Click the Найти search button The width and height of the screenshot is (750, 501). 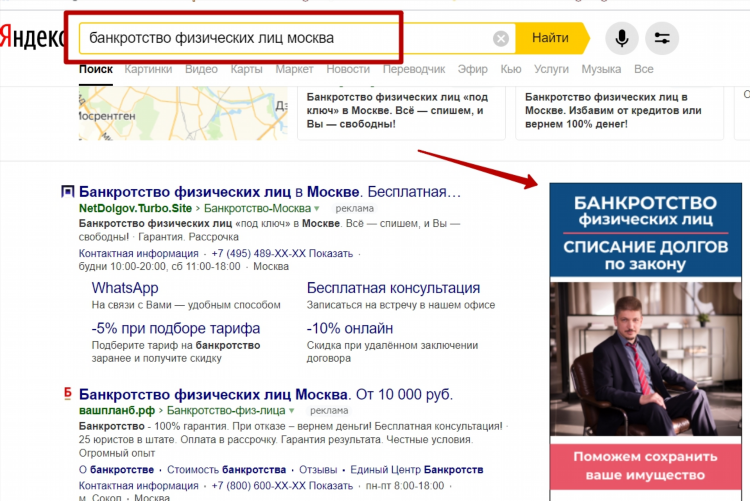551,38
